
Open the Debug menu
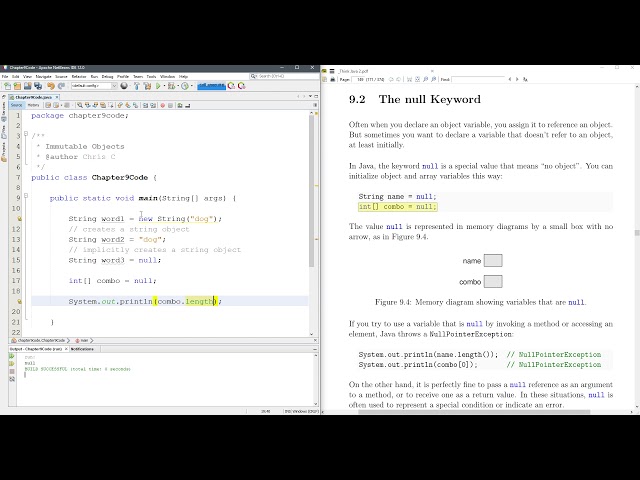point(107,76)
